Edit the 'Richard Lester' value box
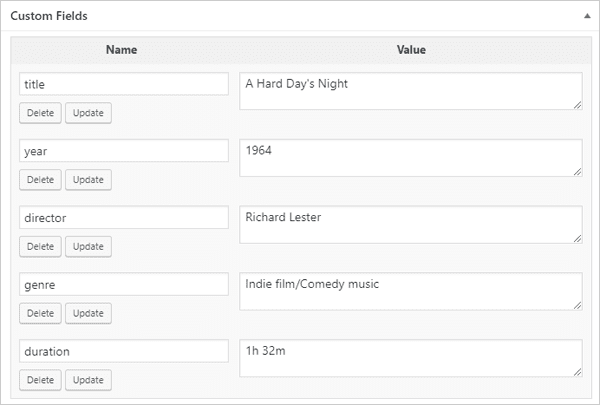The height and width of the screenshot is (405, 600). [x=410, y=224]
